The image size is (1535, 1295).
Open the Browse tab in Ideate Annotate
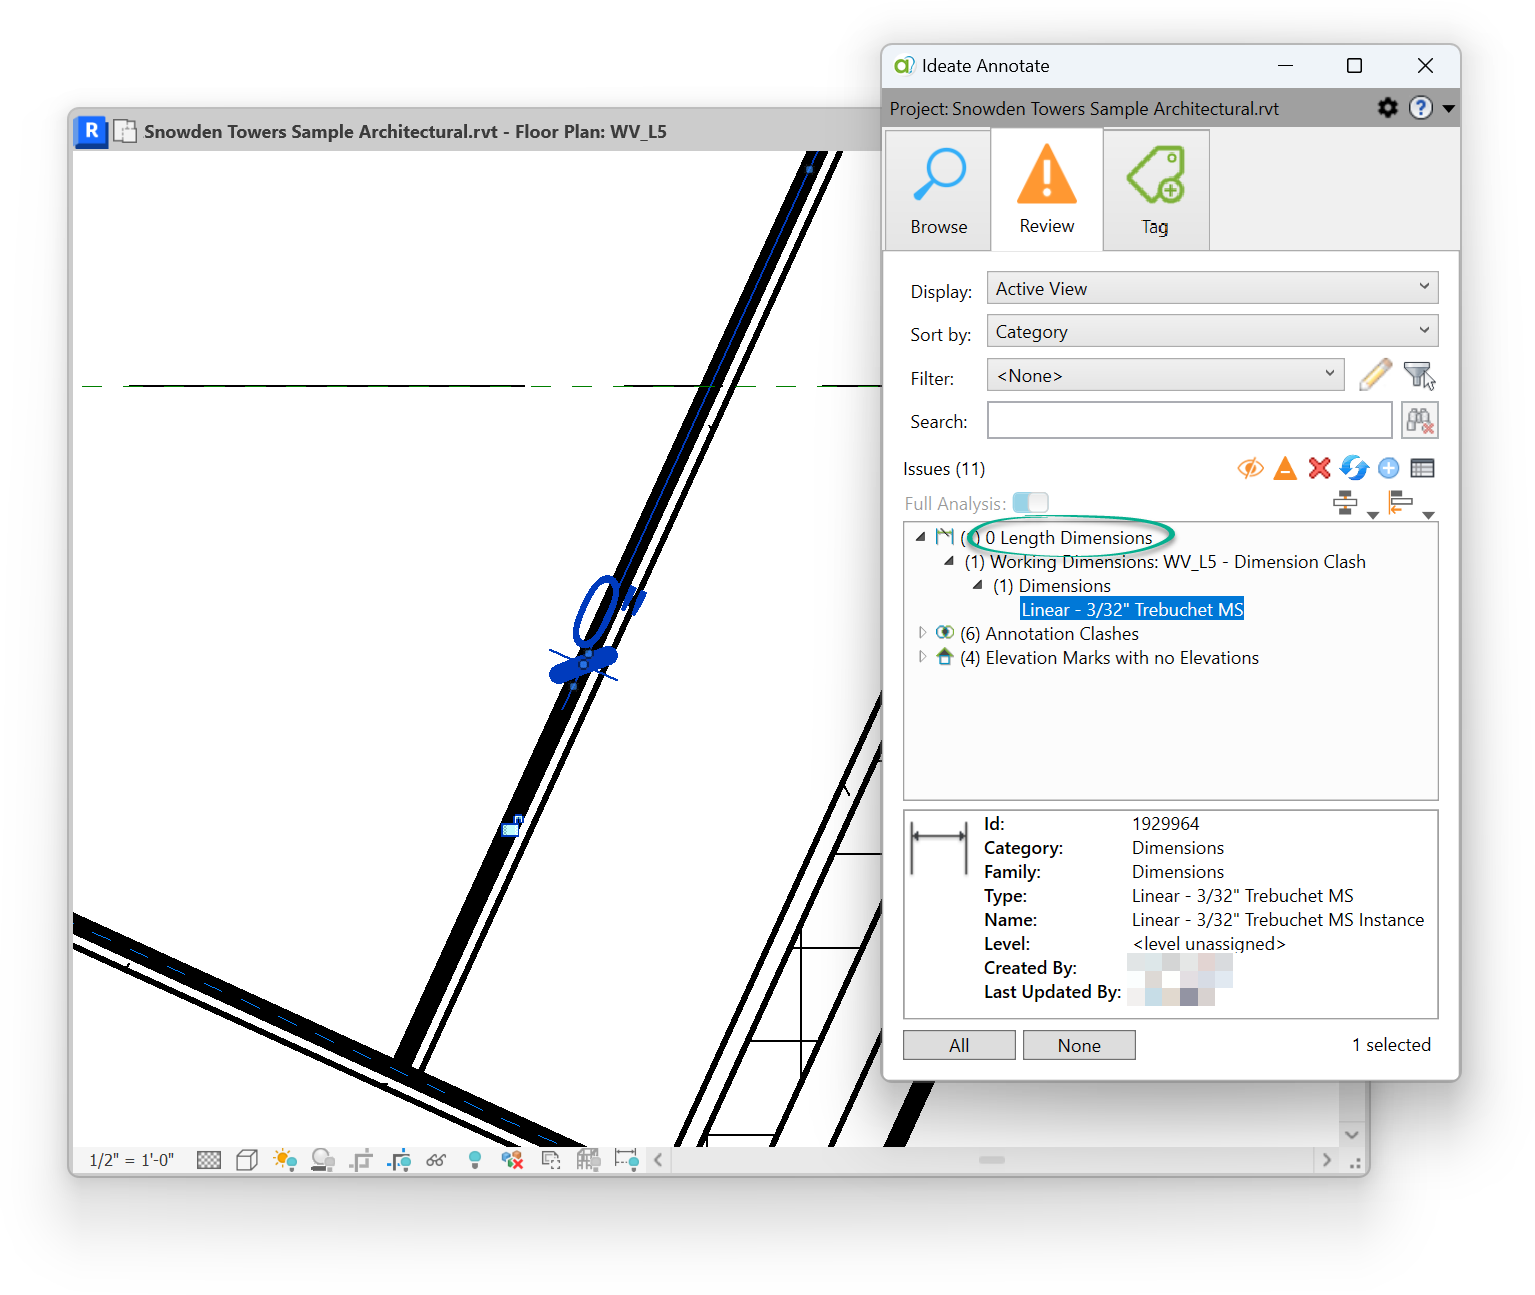938,190
